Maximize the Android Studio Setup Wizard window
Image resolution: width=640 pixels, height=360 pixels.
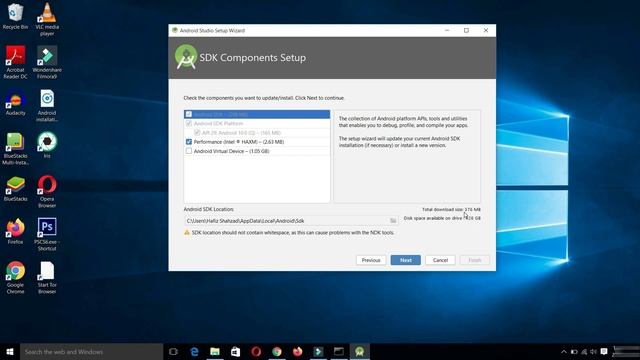(466, 30)
